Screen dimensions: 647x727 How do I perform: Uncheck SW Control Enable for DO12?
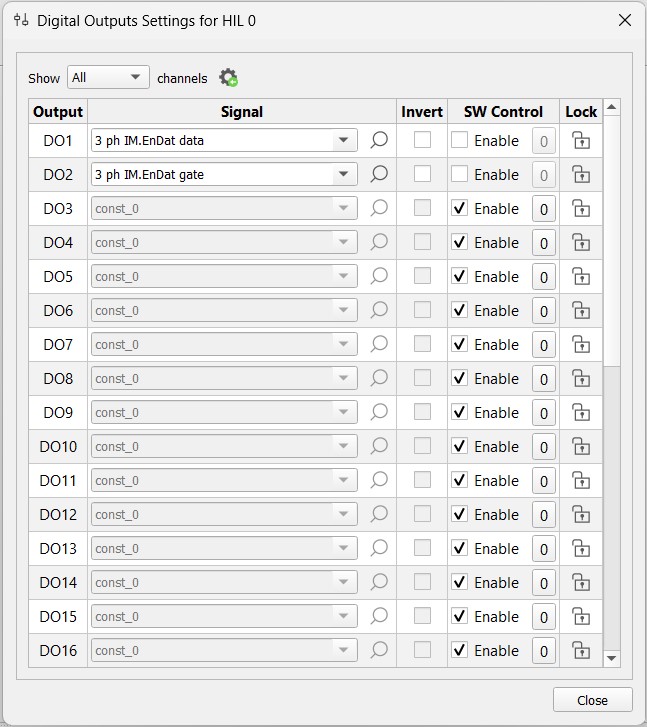pyautogui.click(x=460, y=515)
